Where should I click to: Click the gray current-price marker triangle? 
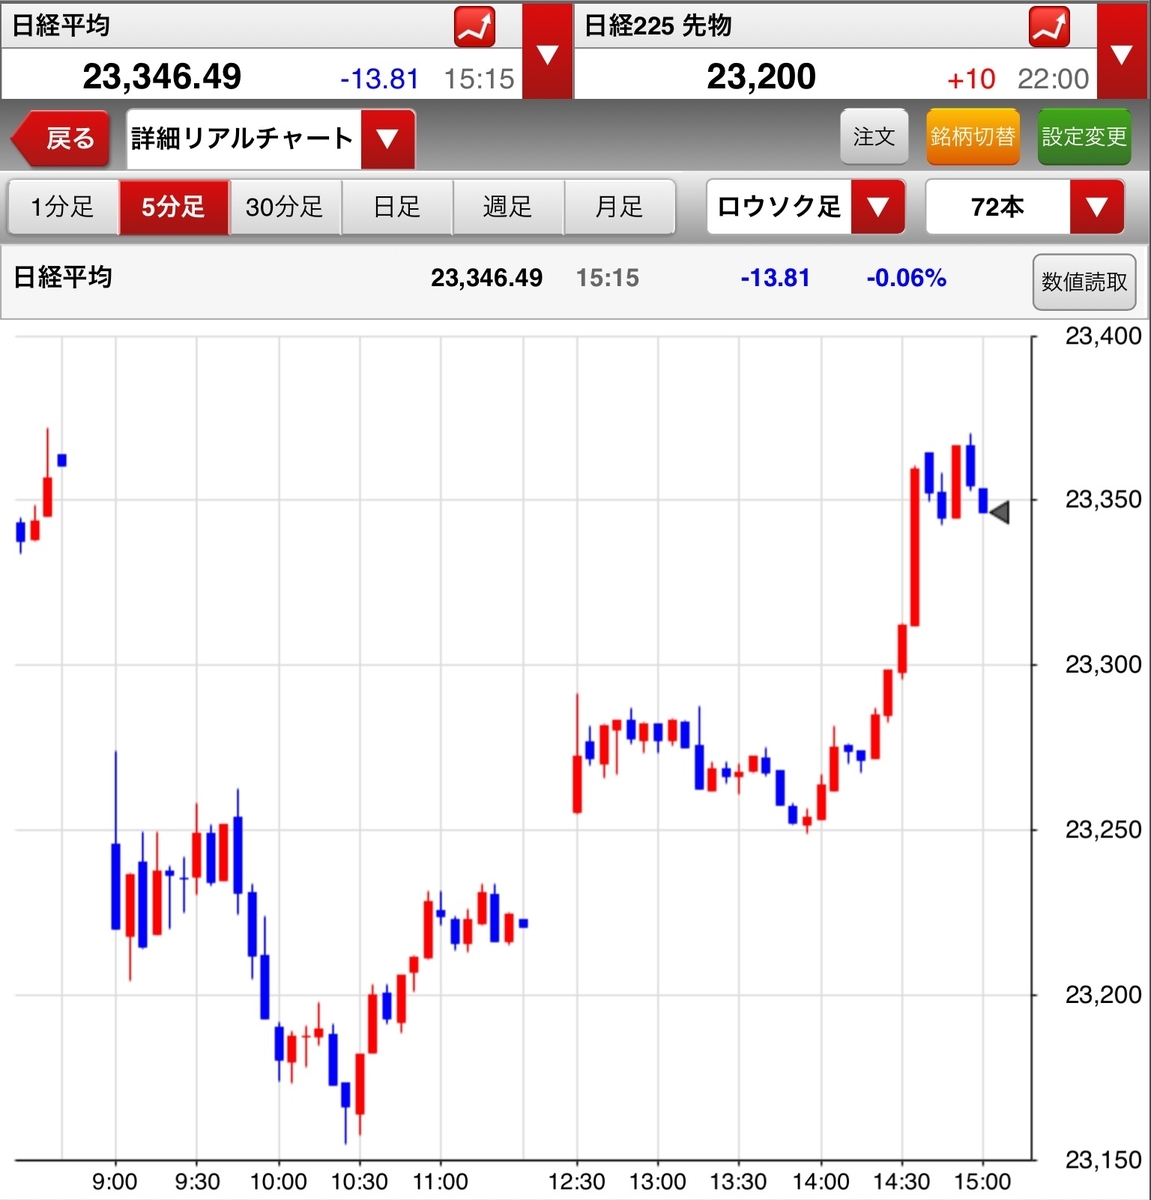click(x=999, y=512)
